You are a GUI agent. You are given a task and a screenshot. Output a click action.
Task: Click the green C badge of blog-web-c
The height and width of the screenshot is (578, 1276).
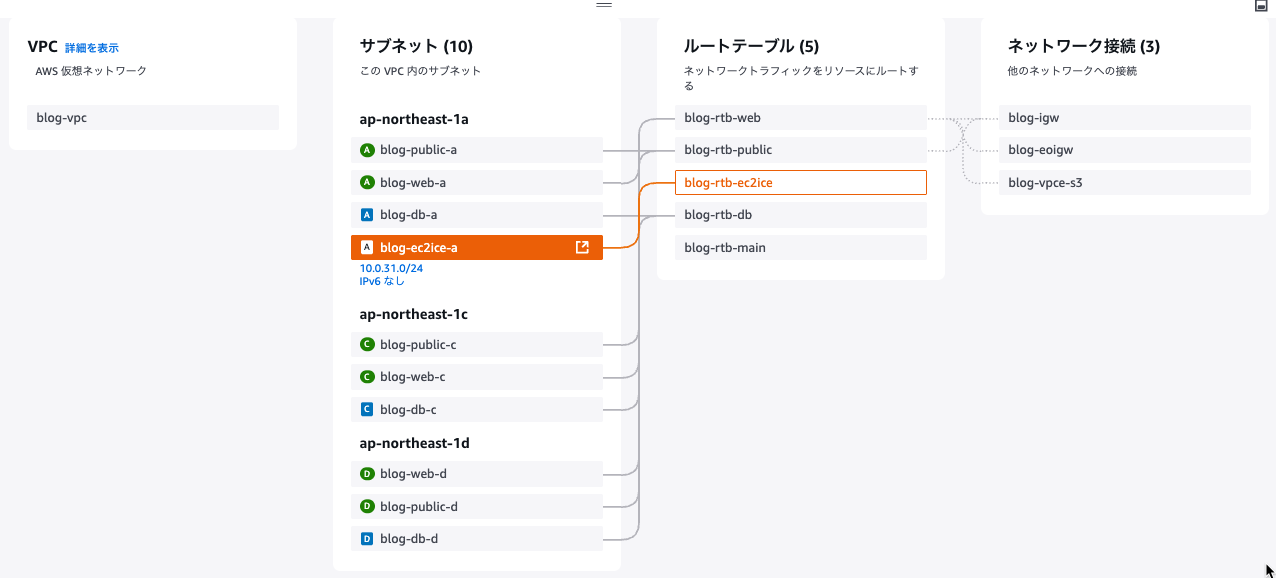click(x=367, y=377)
